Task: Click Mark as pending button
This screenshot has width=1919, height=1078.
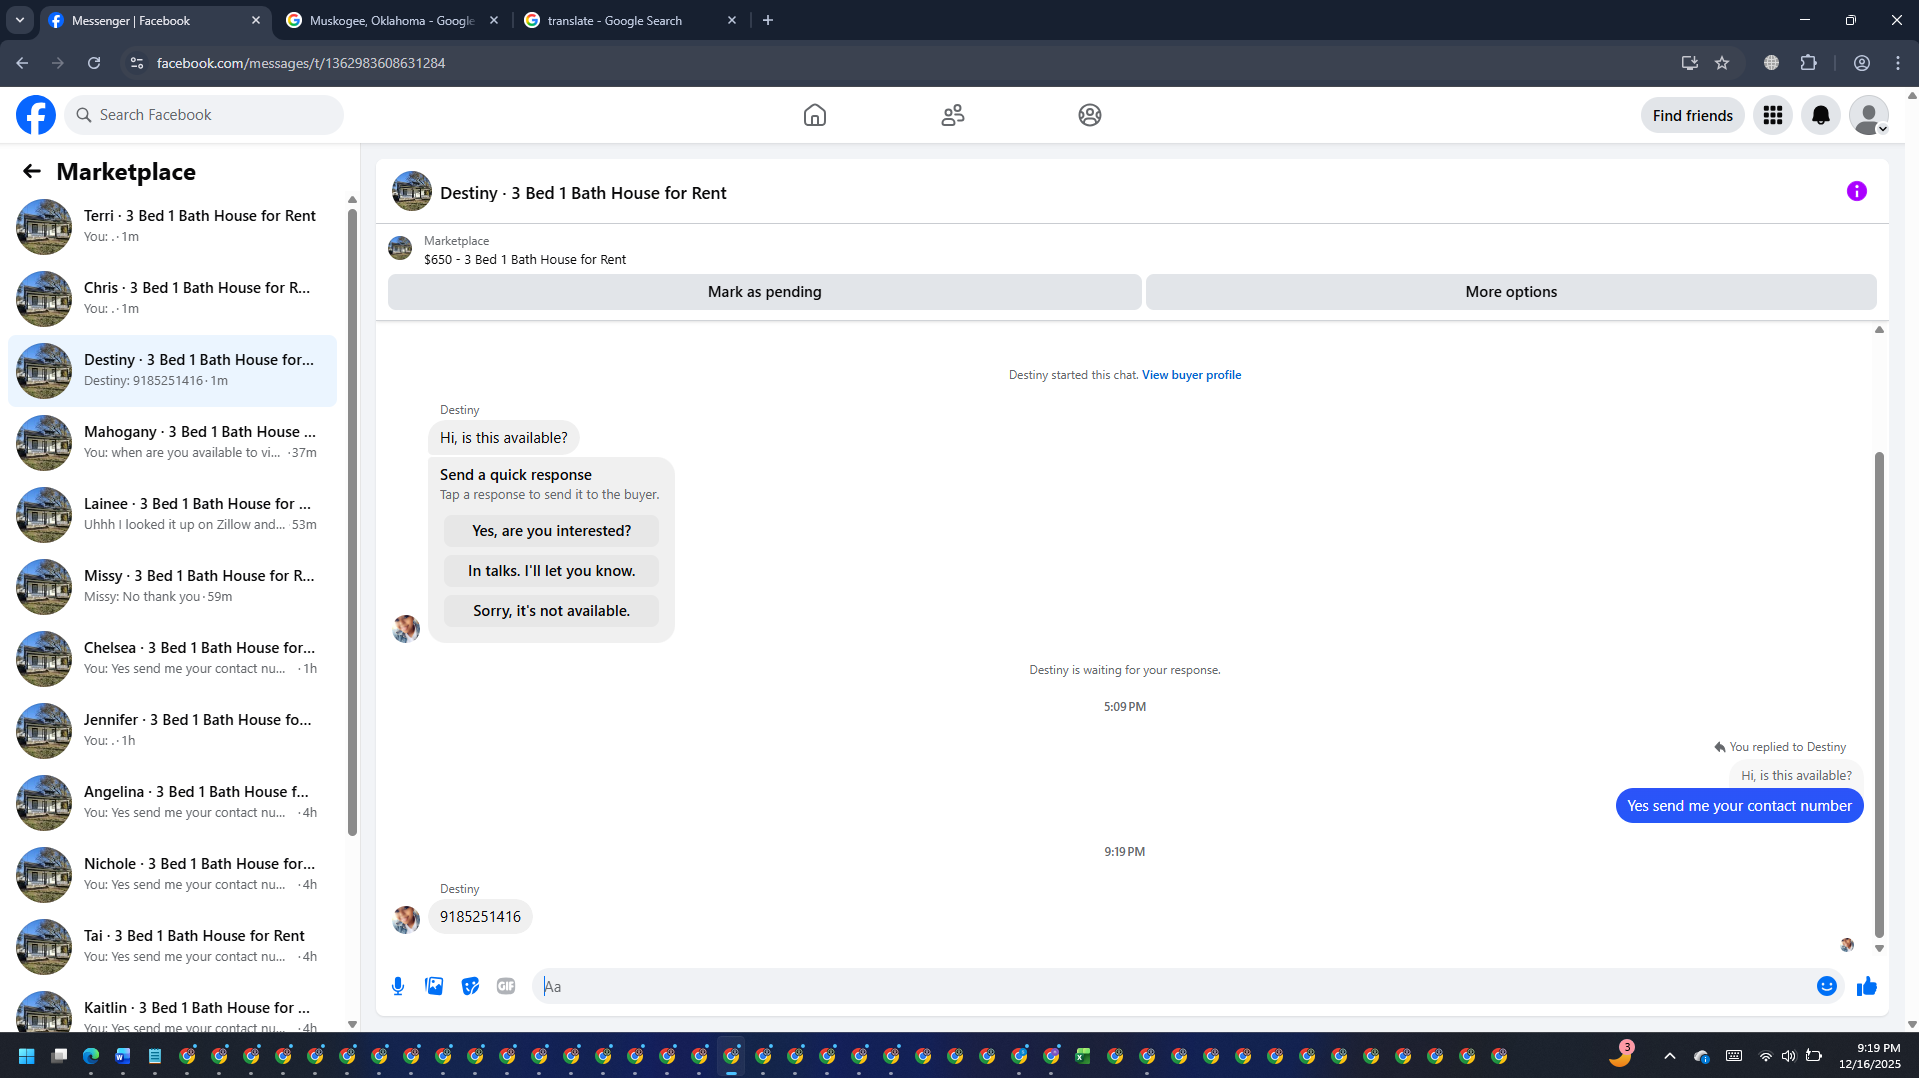Action: pos(765,292)
